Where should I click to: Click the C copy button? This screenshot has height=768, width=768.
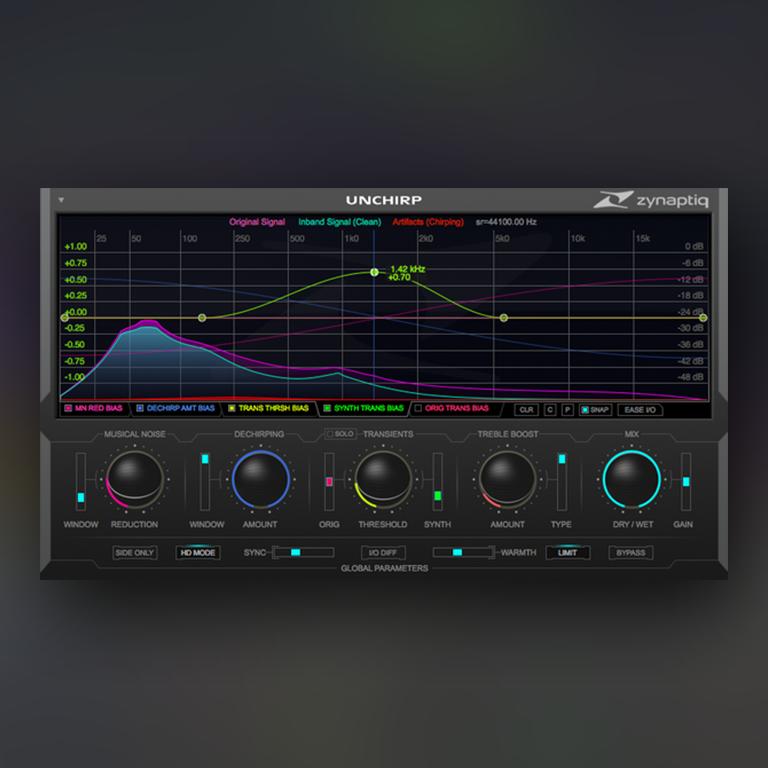[550, 410]
